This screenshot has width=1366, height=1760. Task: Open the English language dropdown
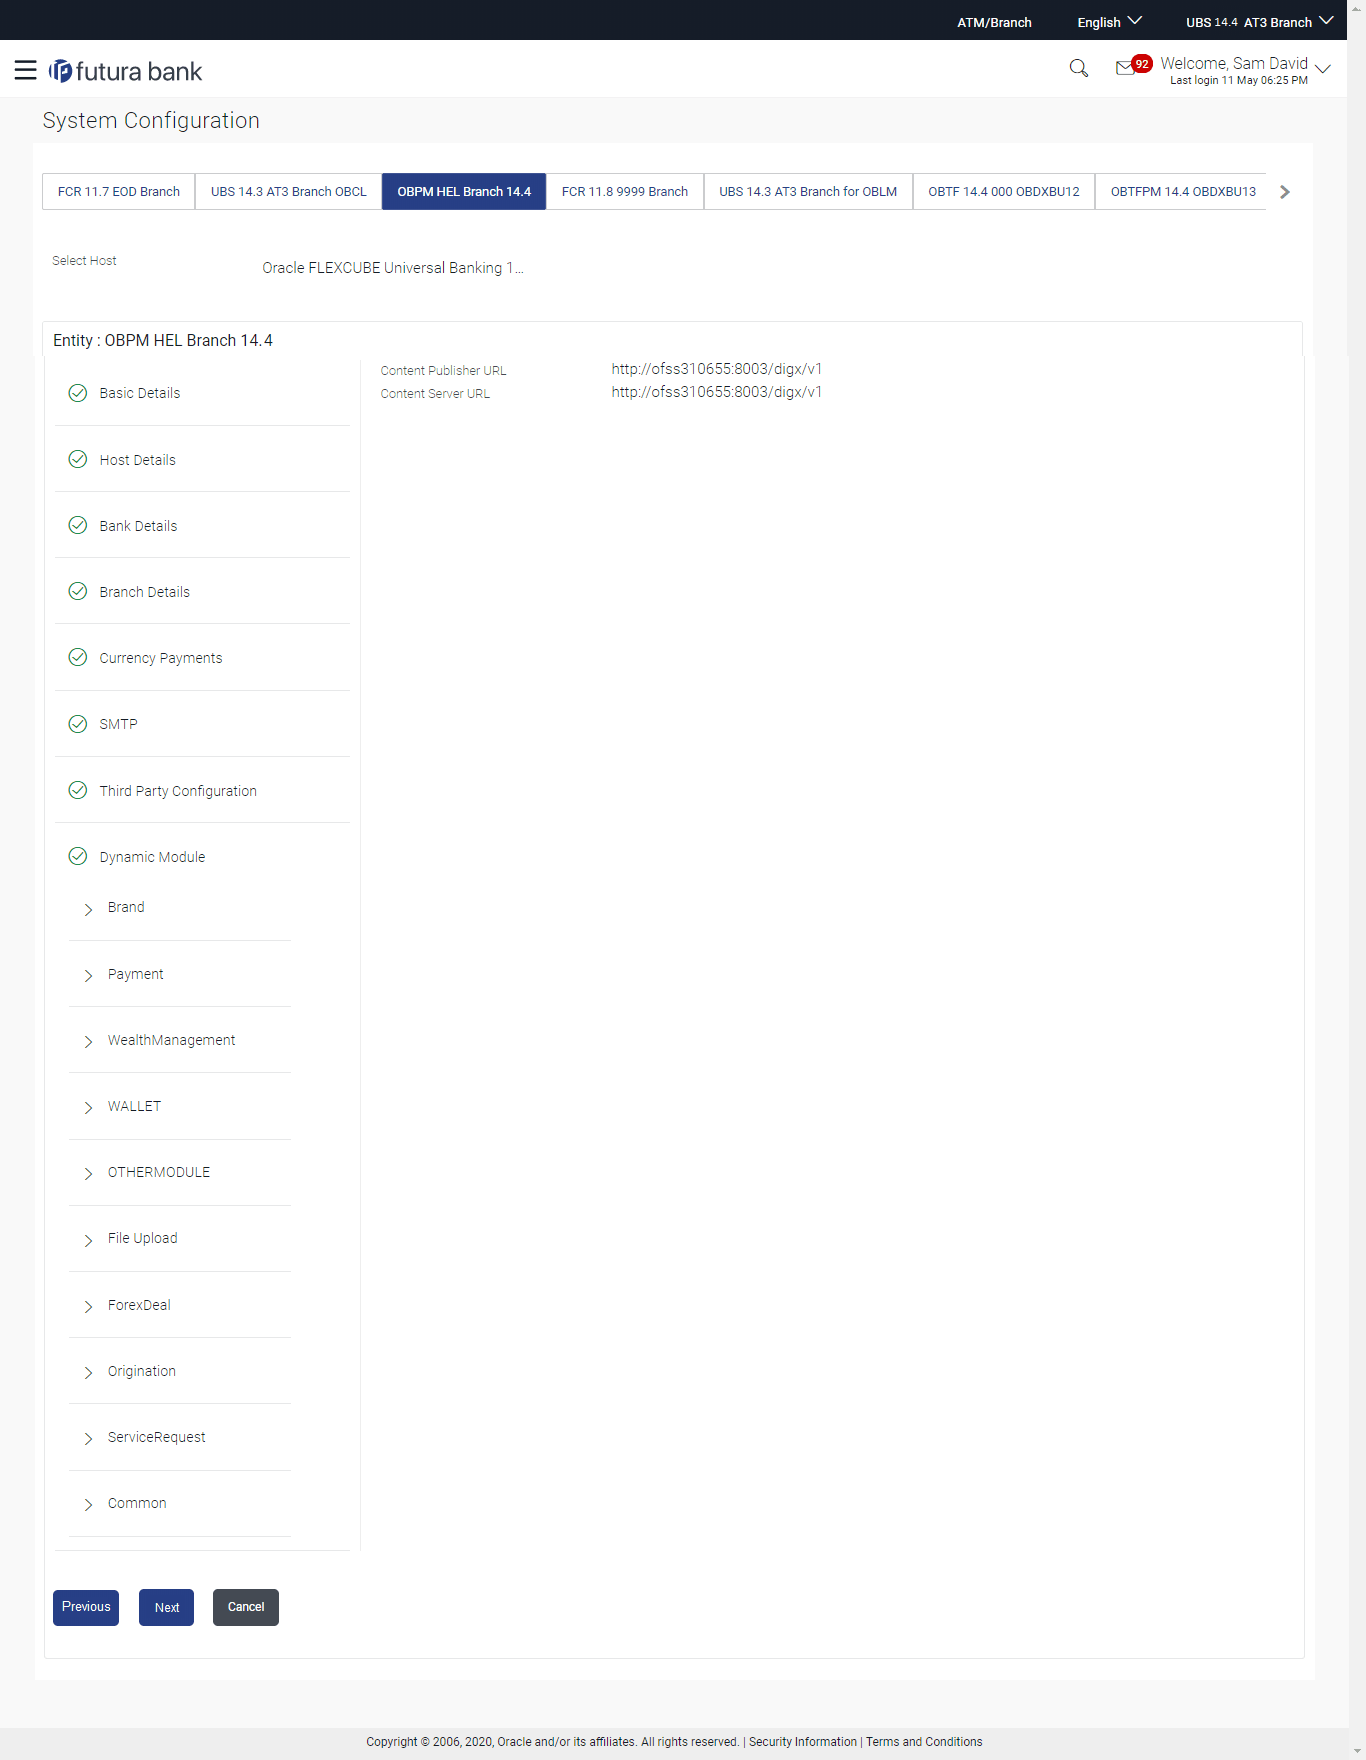coord(1109,22)
